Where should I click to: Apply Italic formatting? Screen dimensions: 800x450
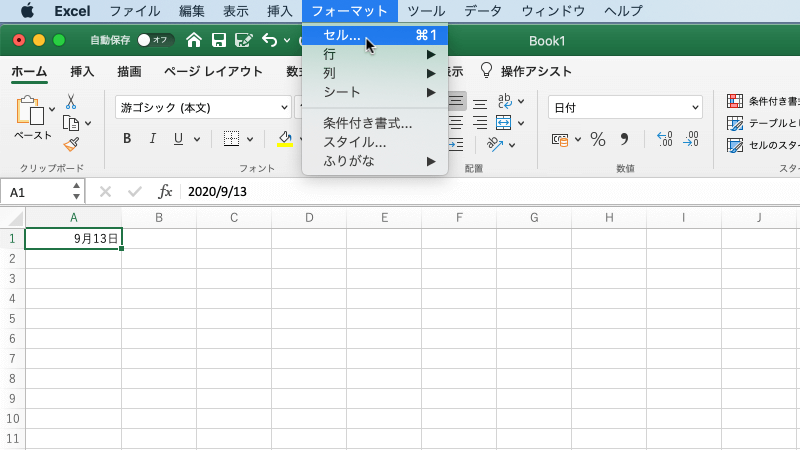(152, 138)
